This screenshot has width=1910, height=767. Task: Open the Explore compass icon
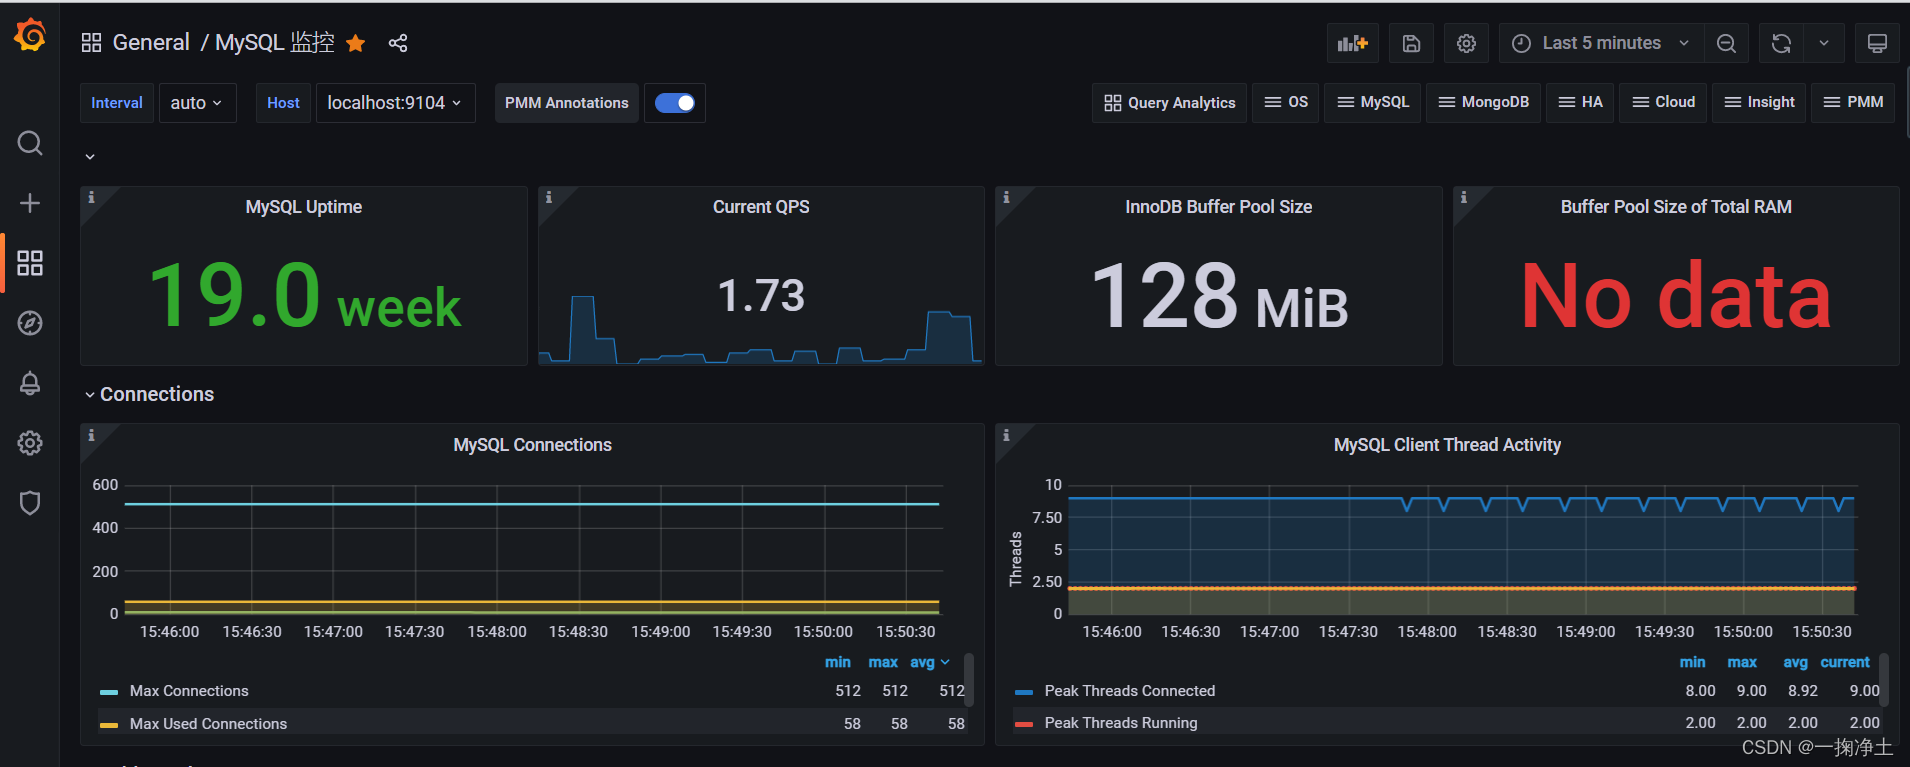tap(30, 323)
